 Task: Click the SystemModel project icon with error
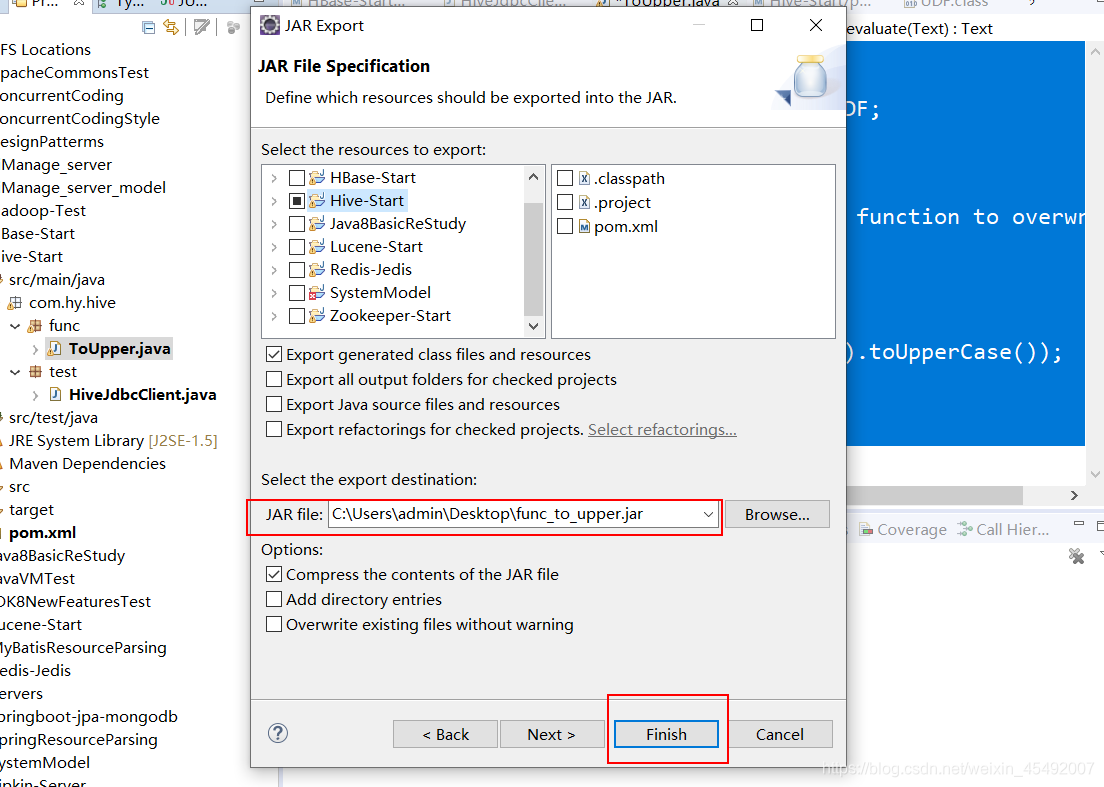(318, 293)
